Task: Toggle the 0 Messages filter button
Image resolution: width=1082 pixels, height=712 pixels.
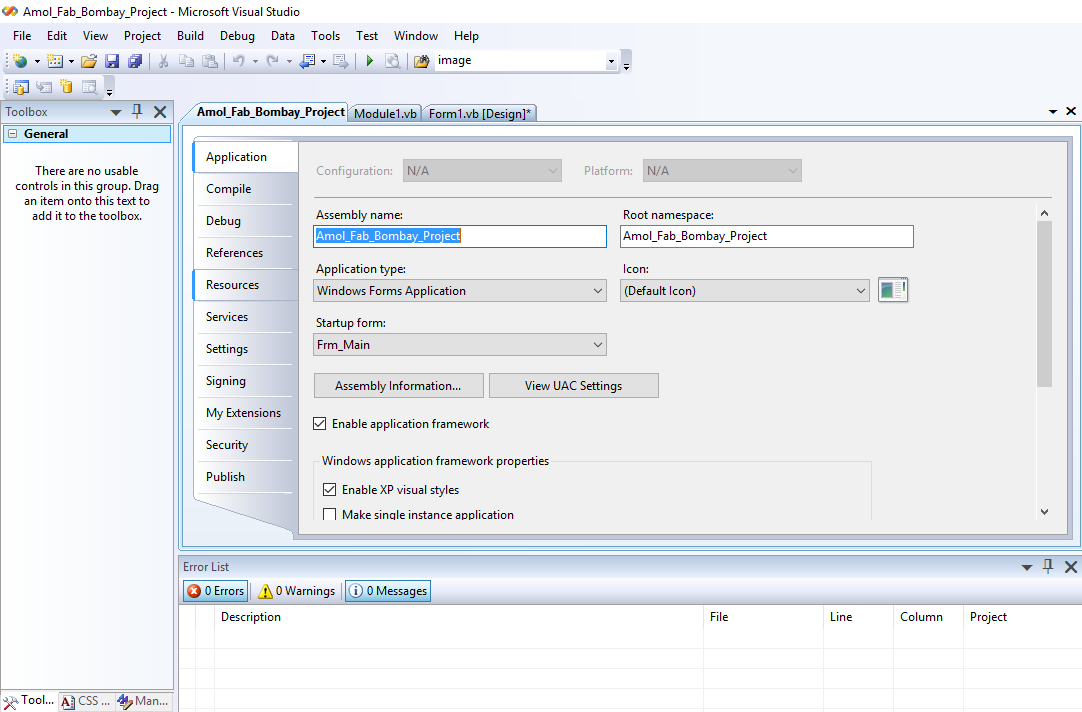Action: click(x=388, y=591)
